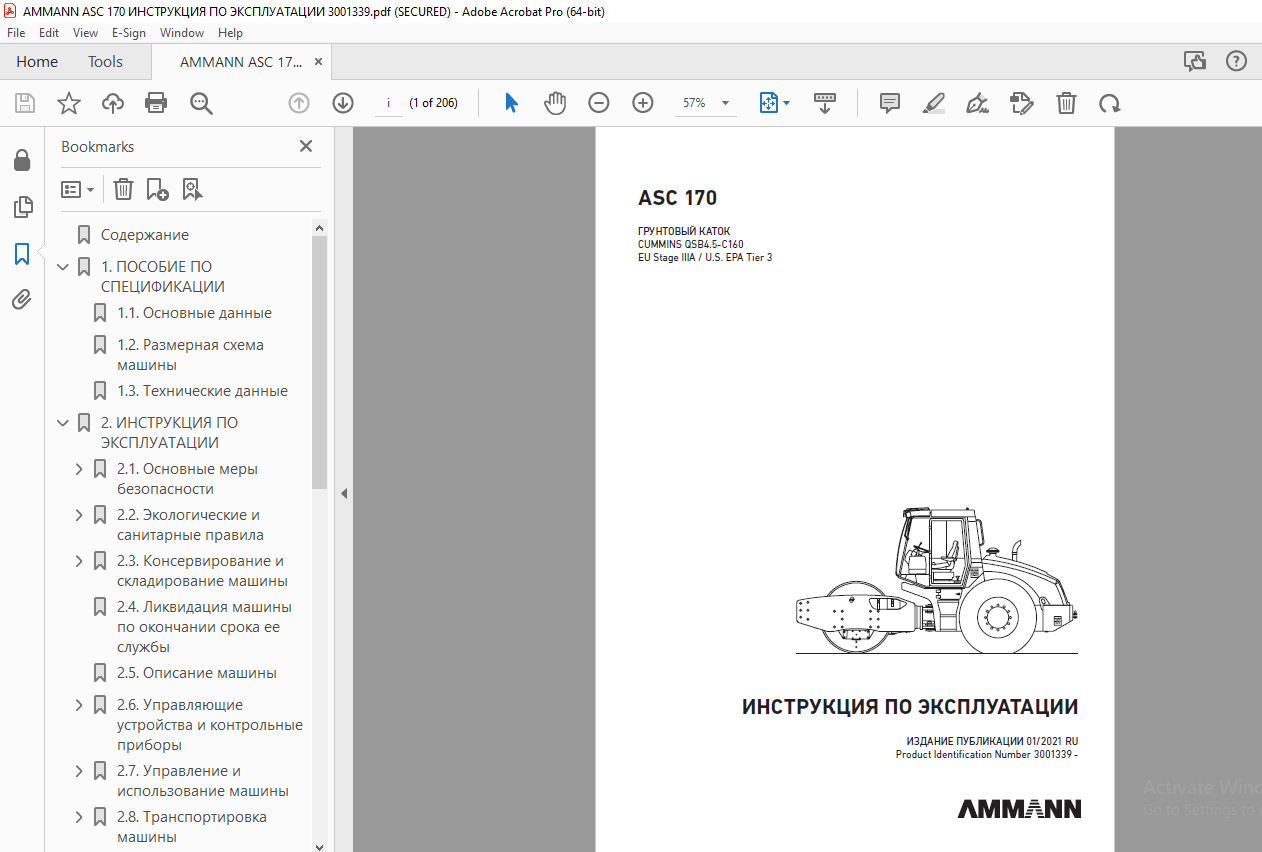Image resolution: width=1262 pixels, height=852 pixels.
Task: Switch to the Home tab
Action: (x=37, y=62)
